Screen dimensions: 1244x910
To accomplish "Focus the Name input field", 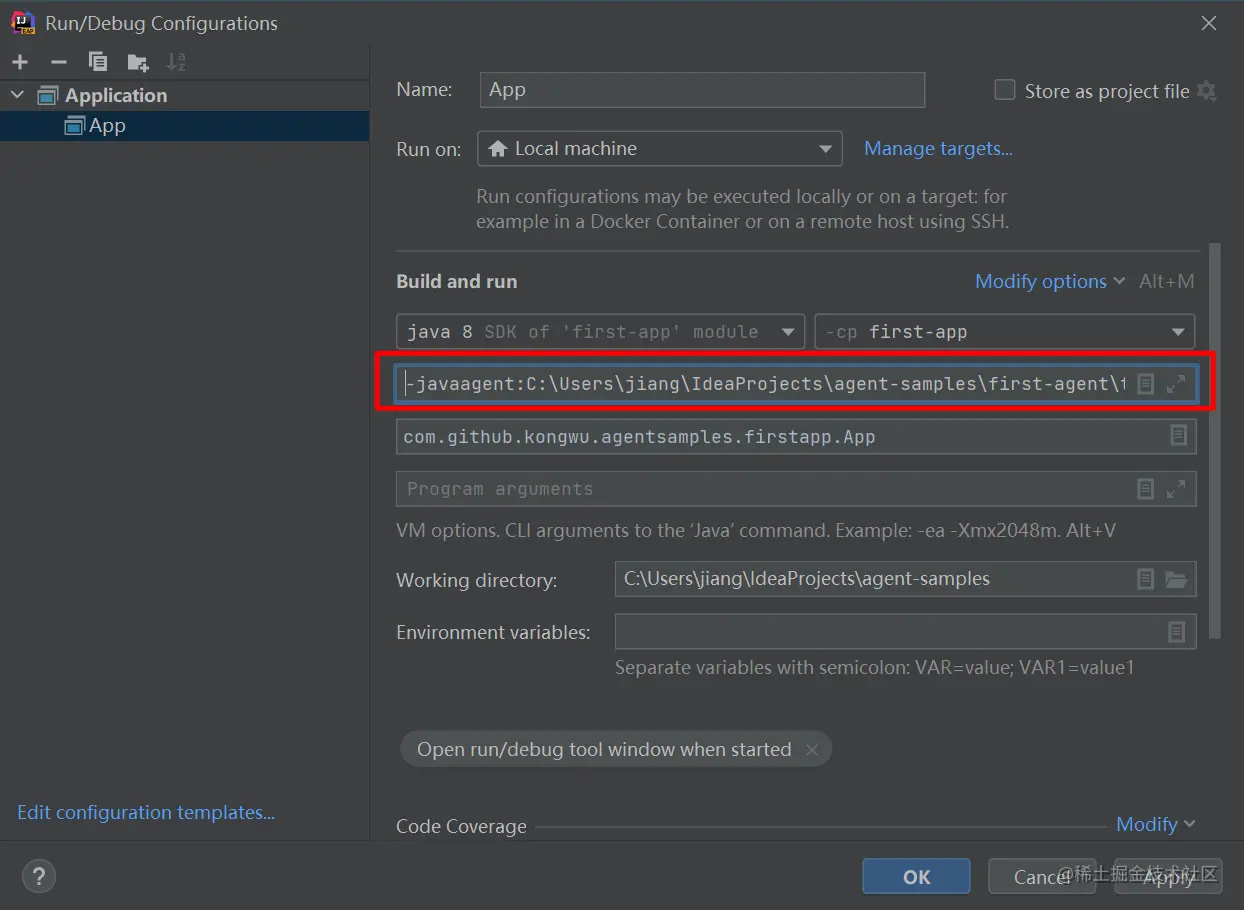I will tap(702, 90).
